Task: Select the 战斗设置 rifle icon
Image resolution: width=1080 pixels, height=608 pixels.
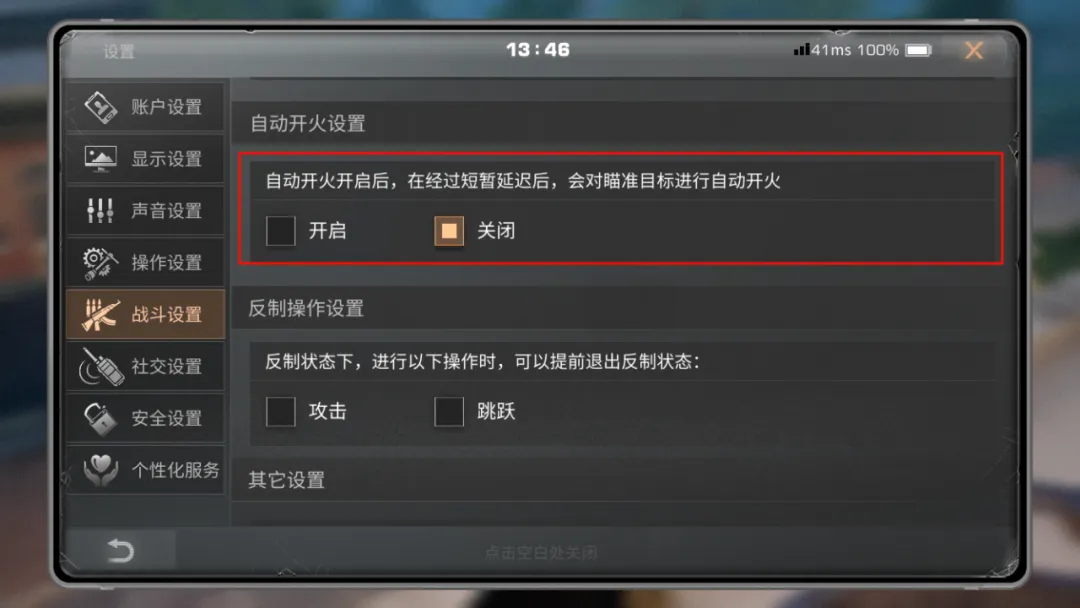Action: 101,315
